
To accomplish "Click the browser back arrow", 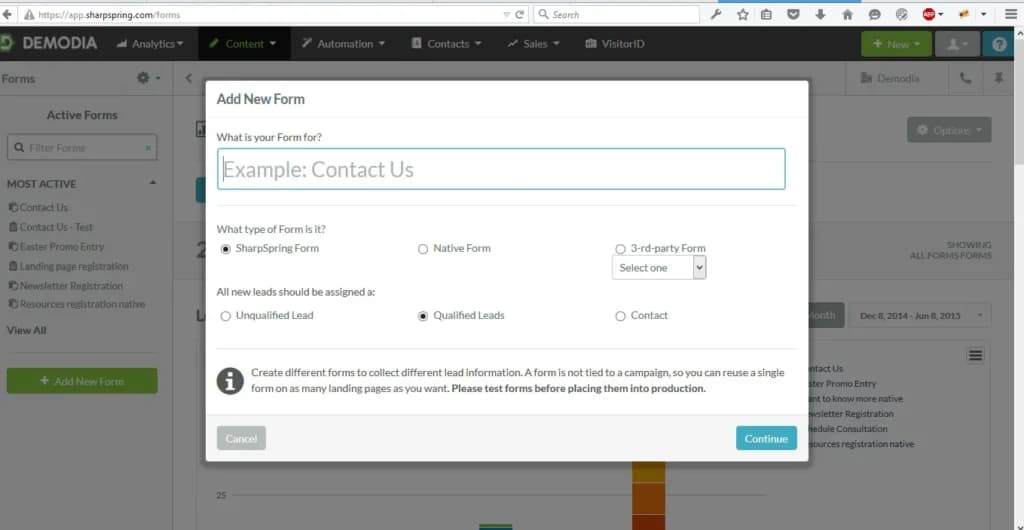I will (7, 14).
